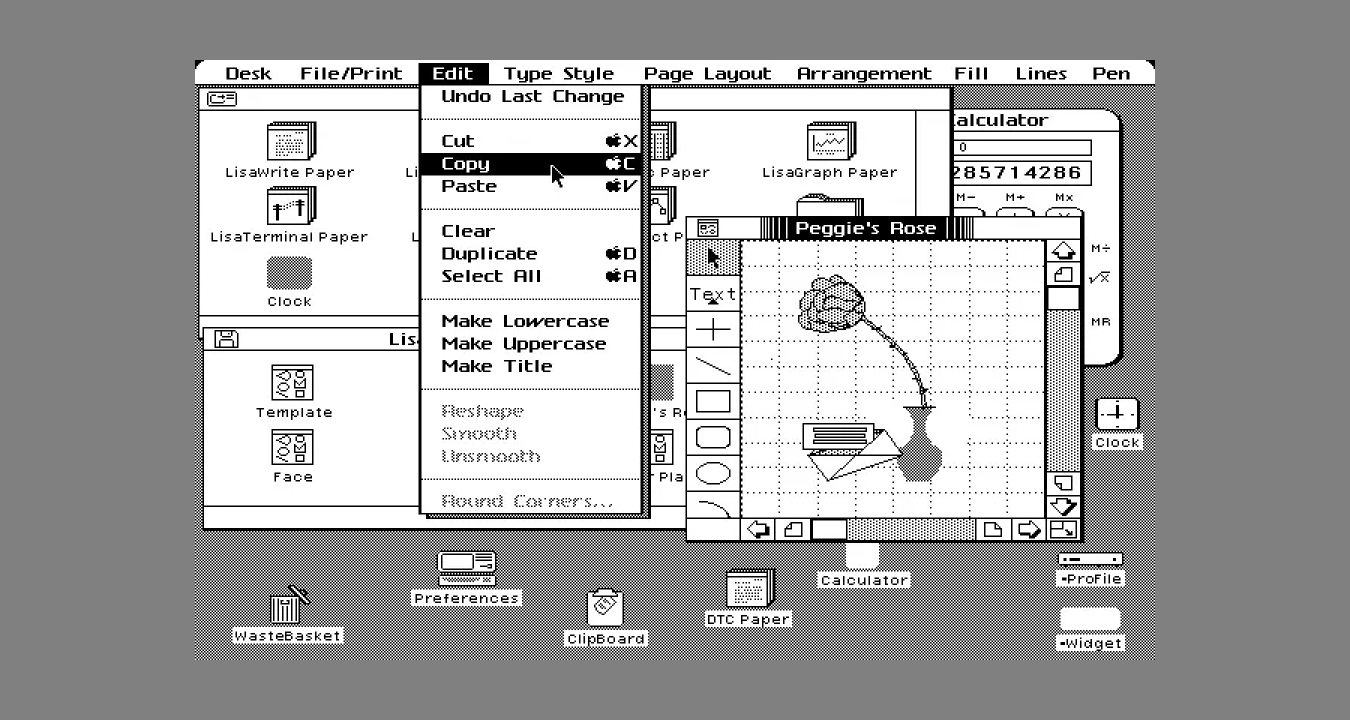Choose Undo Last Change from Edit menu
This screenshot has width=1350, height=720.
[531, 97]
